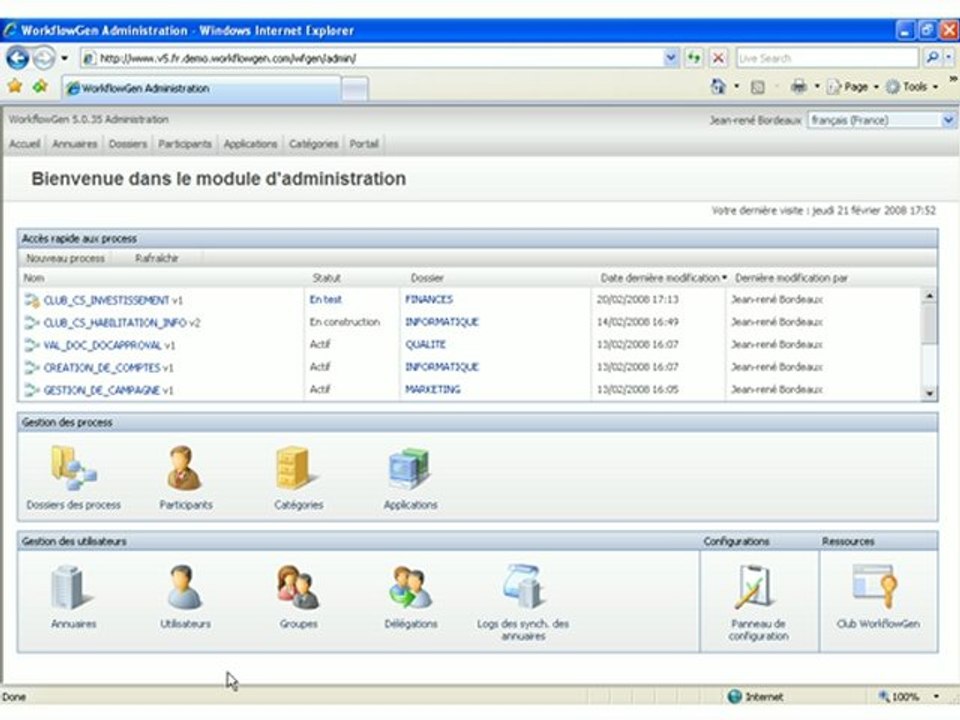Click the Nouveau process button
960x720 pixels.
coord(66,258)
